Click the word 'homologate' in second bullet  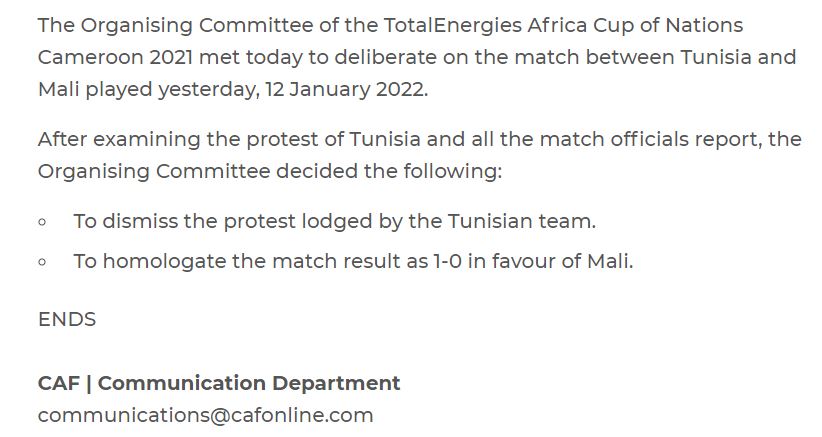165,263
